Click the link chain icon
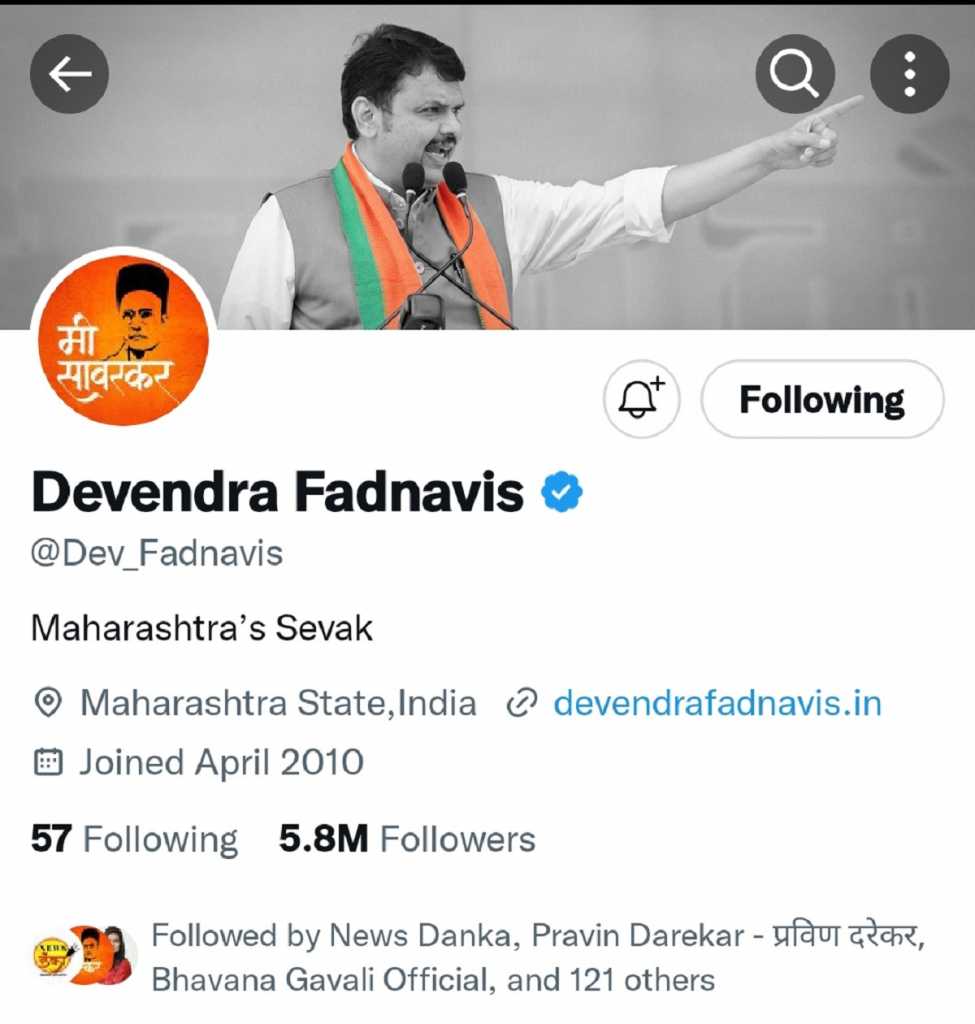 521,703
